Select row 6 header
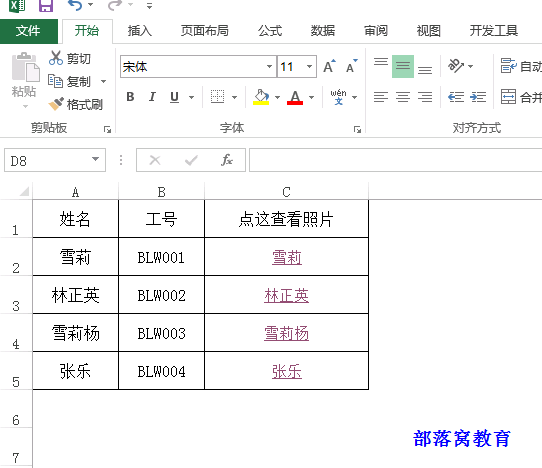This screenshot has height=468, width=542. (x=16, y=409)
